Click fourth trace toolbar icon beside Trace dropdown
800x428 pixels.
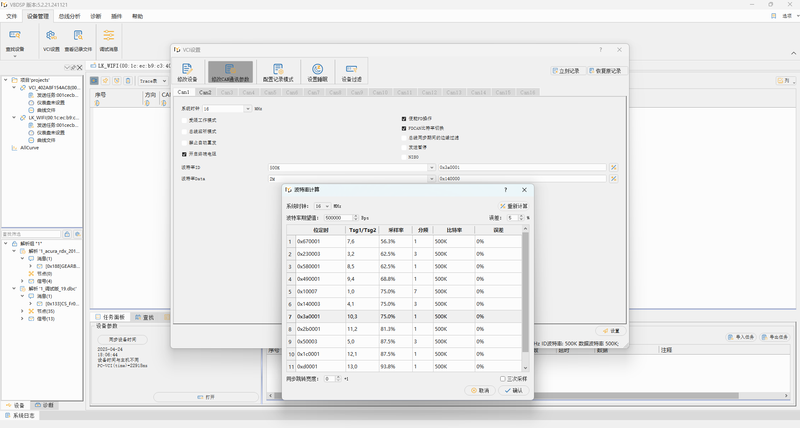128,81
